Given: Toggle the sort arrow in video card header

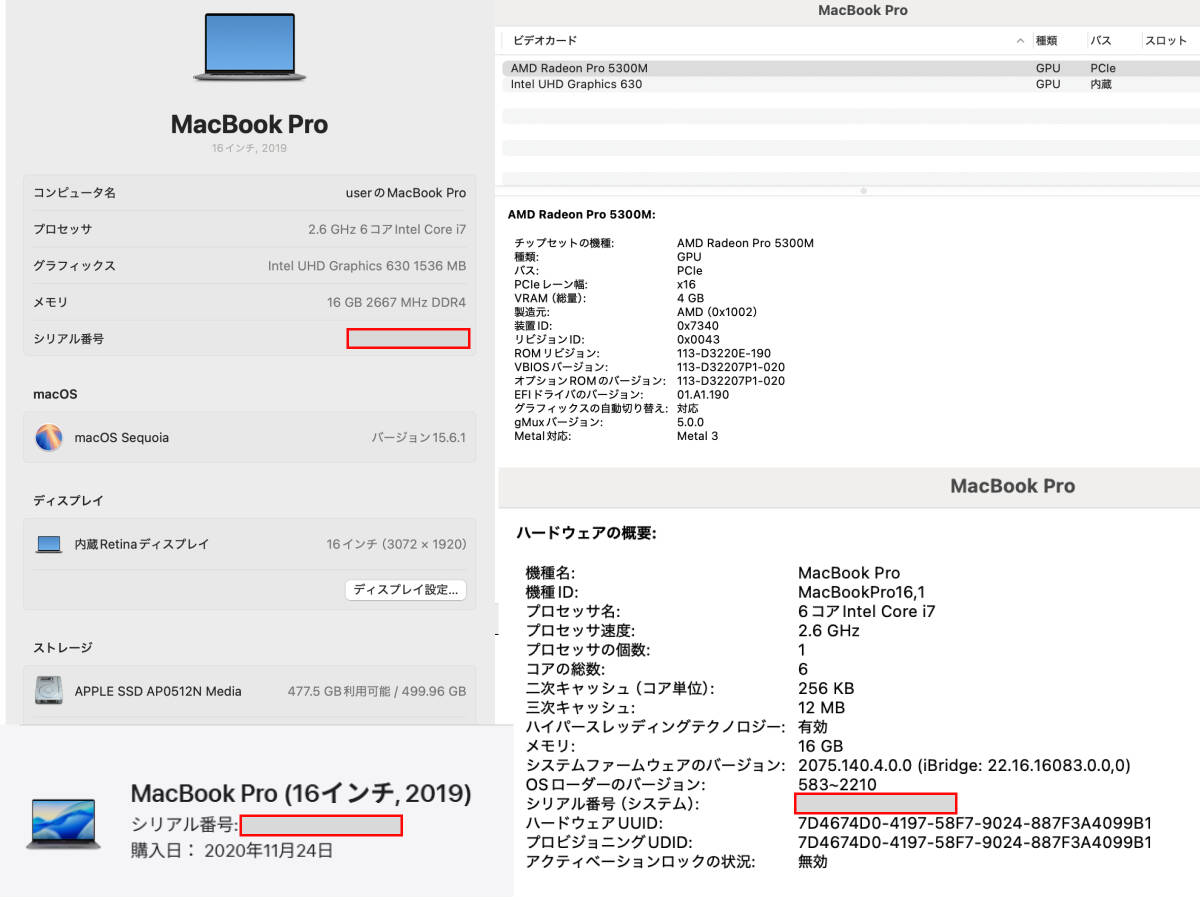Looking at the screenshot, I should (x=1020, y=41).
